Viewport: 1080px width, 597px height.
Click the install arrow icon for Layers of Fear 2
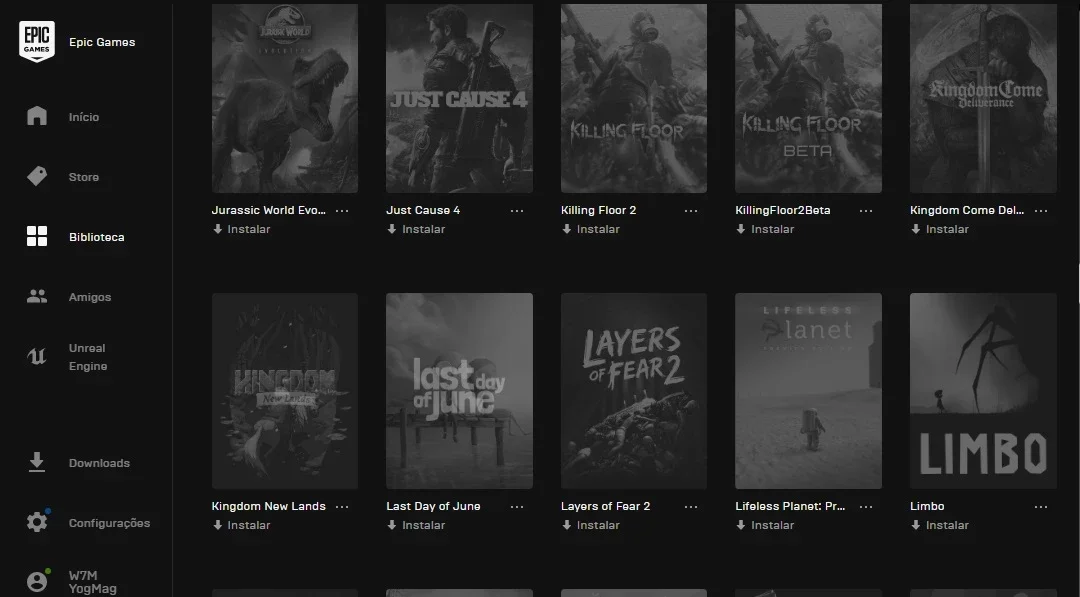(x=567, y=525)
